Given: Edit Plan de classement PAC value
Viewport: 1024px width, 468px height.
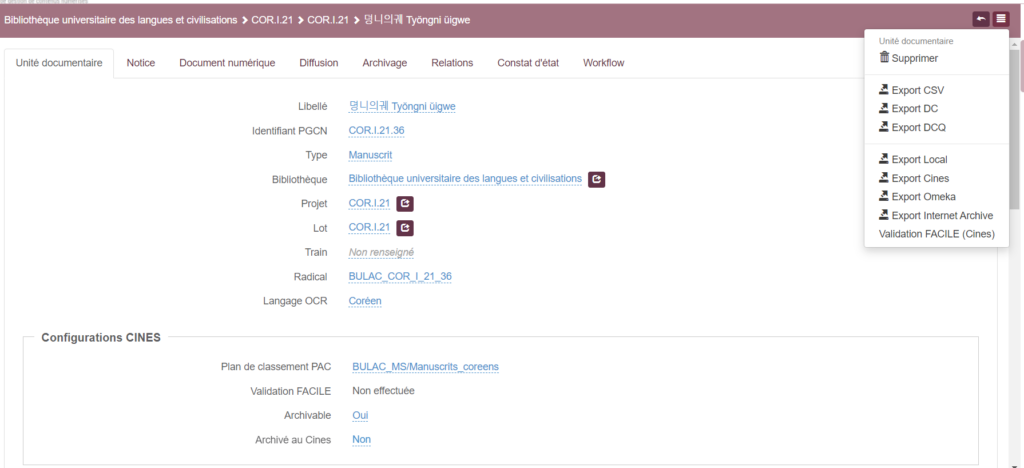Looking at the screenshot, I should (425, 367).
